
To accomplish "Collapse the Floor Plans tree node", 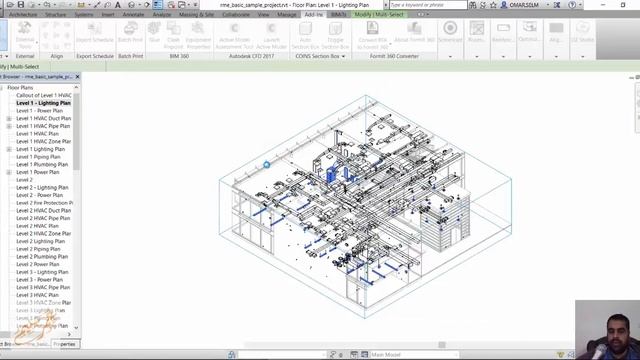I will [1, 88].
